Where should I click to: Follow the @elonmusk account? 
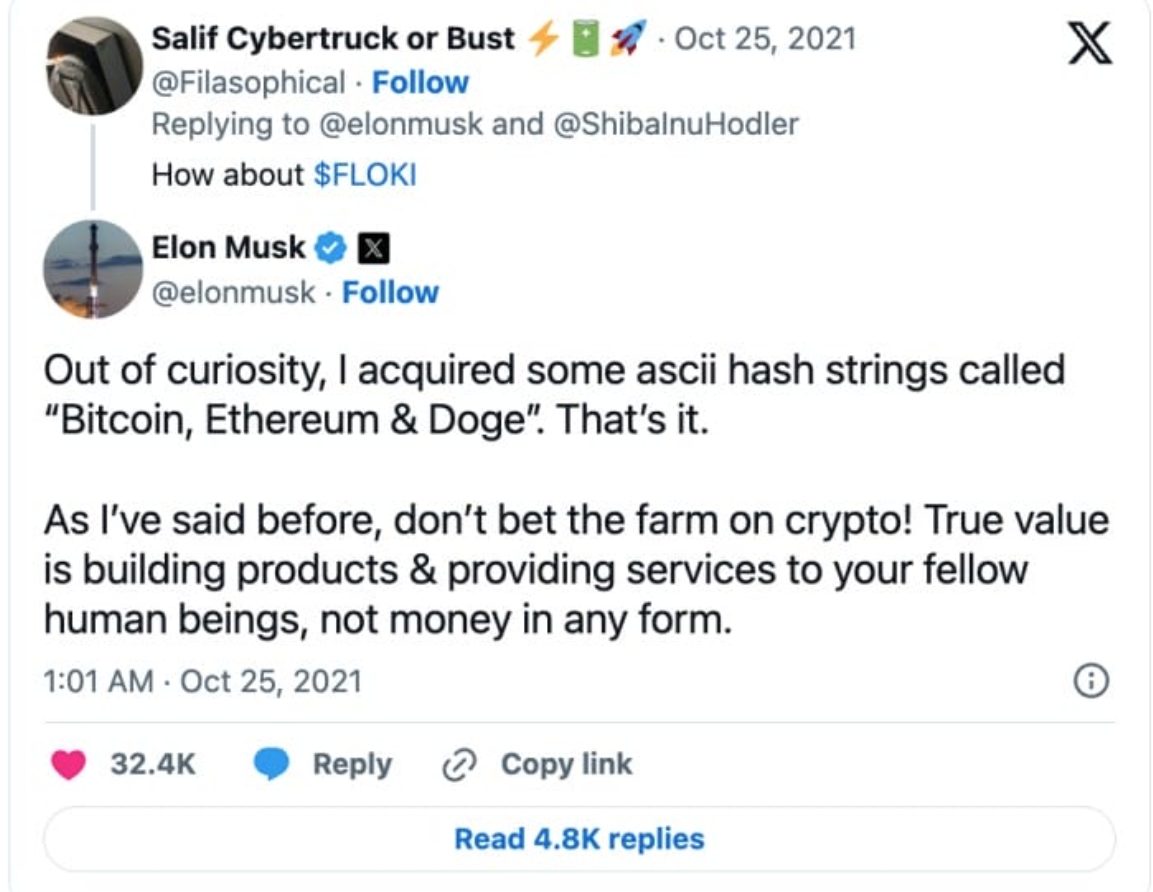pyautogui.click(x=390, y=292)
